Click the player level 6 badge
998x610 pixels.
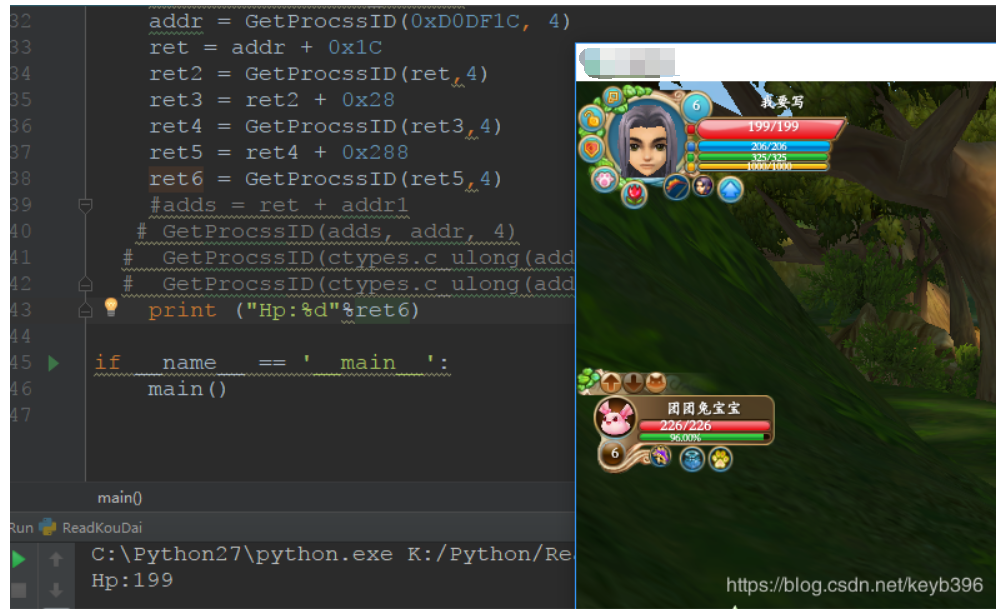pos(696,105)
